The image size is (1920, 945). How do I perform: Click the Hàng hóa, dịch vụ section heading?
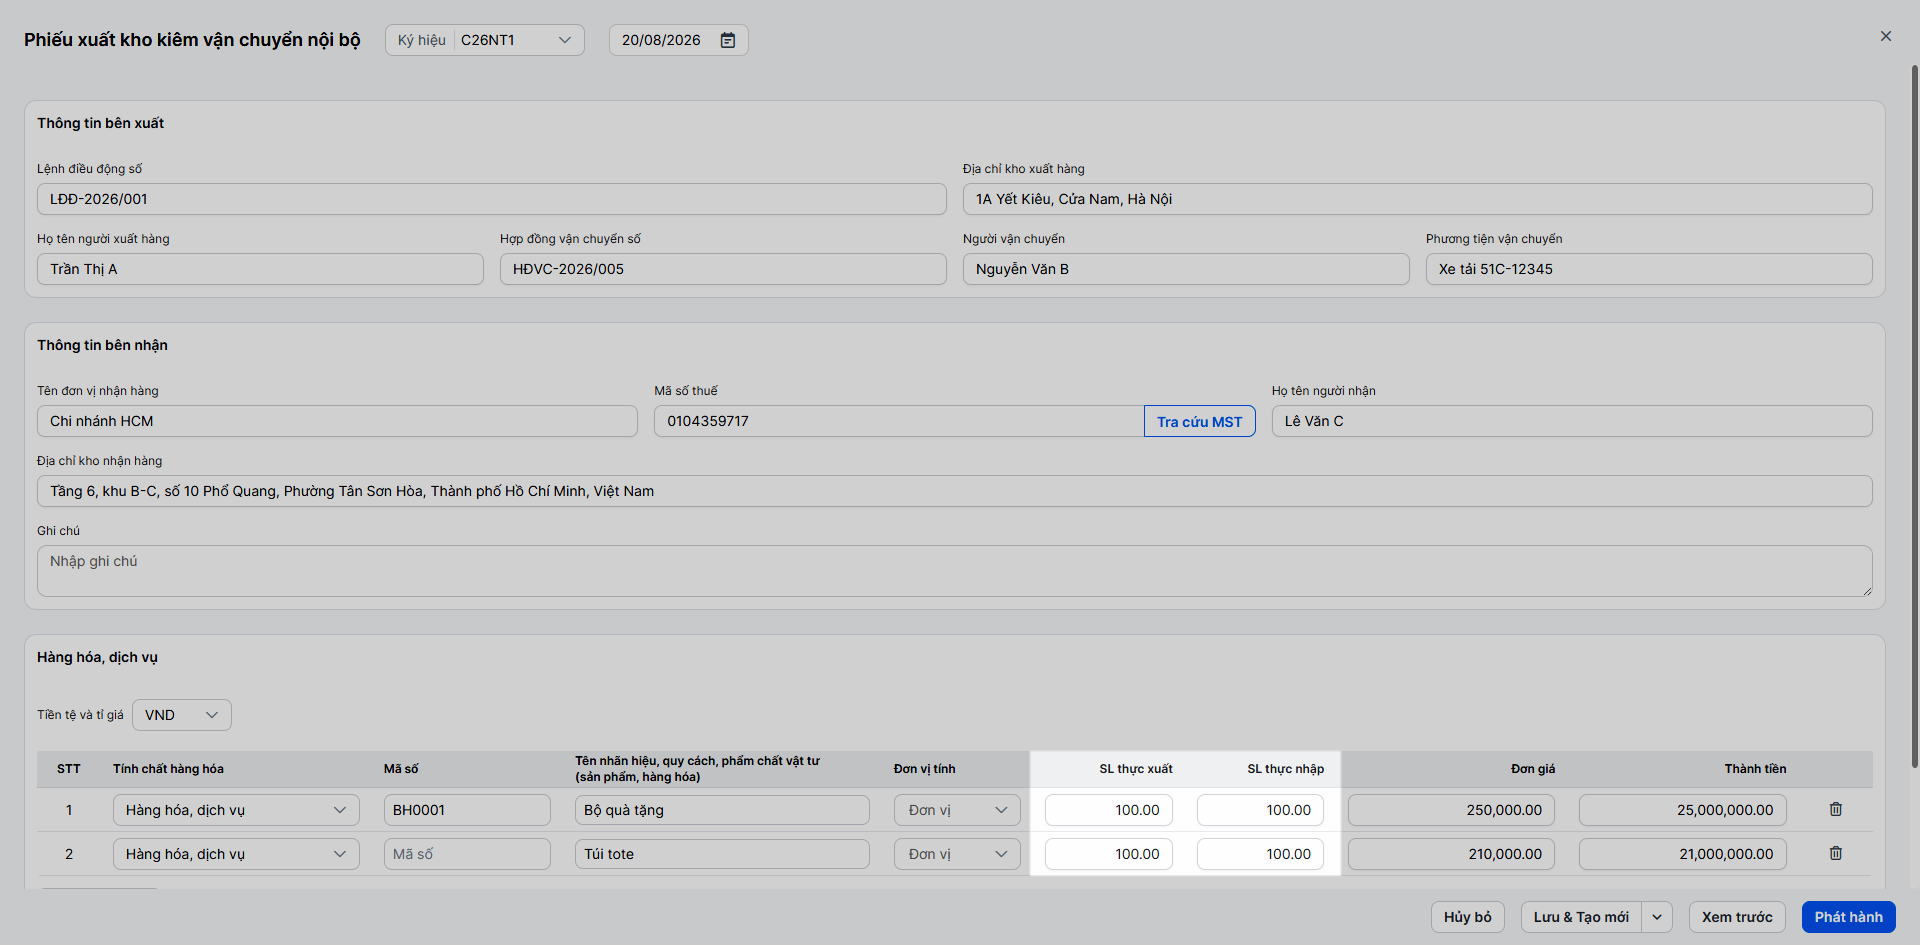click(x=97, y=657)
